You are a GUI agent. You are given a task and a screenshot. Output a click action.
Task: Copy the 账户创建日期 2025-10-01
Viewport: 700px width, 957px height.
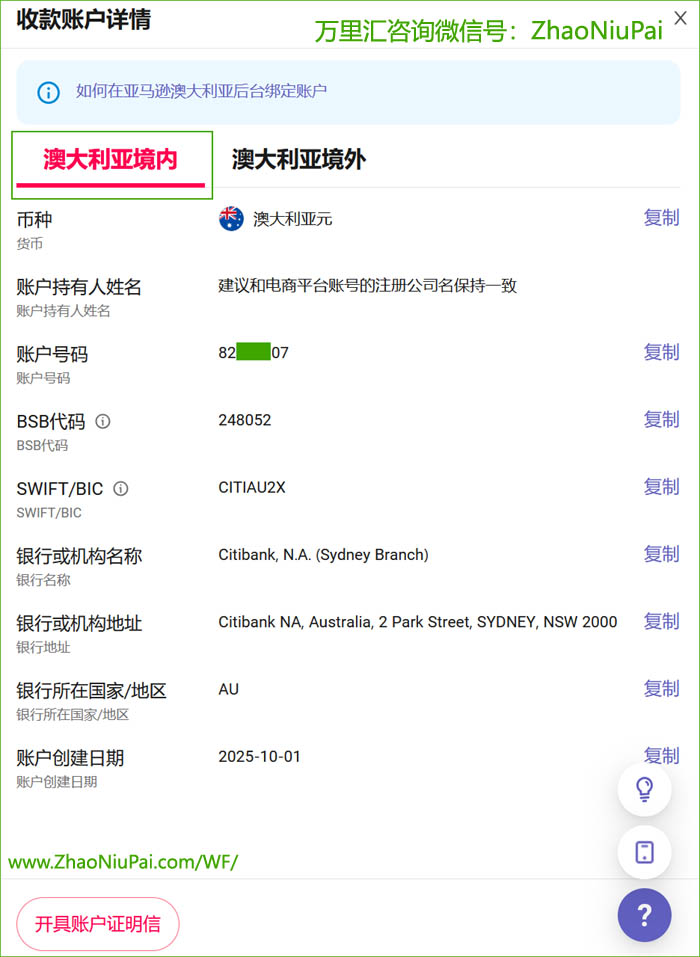click(x=661, y=755)
